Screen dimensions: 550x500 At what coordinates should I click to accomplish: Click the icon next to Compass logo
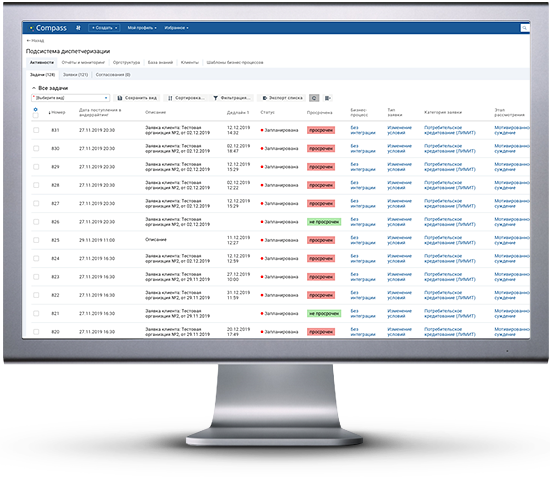pyautogui.click(x=78, y=28)
